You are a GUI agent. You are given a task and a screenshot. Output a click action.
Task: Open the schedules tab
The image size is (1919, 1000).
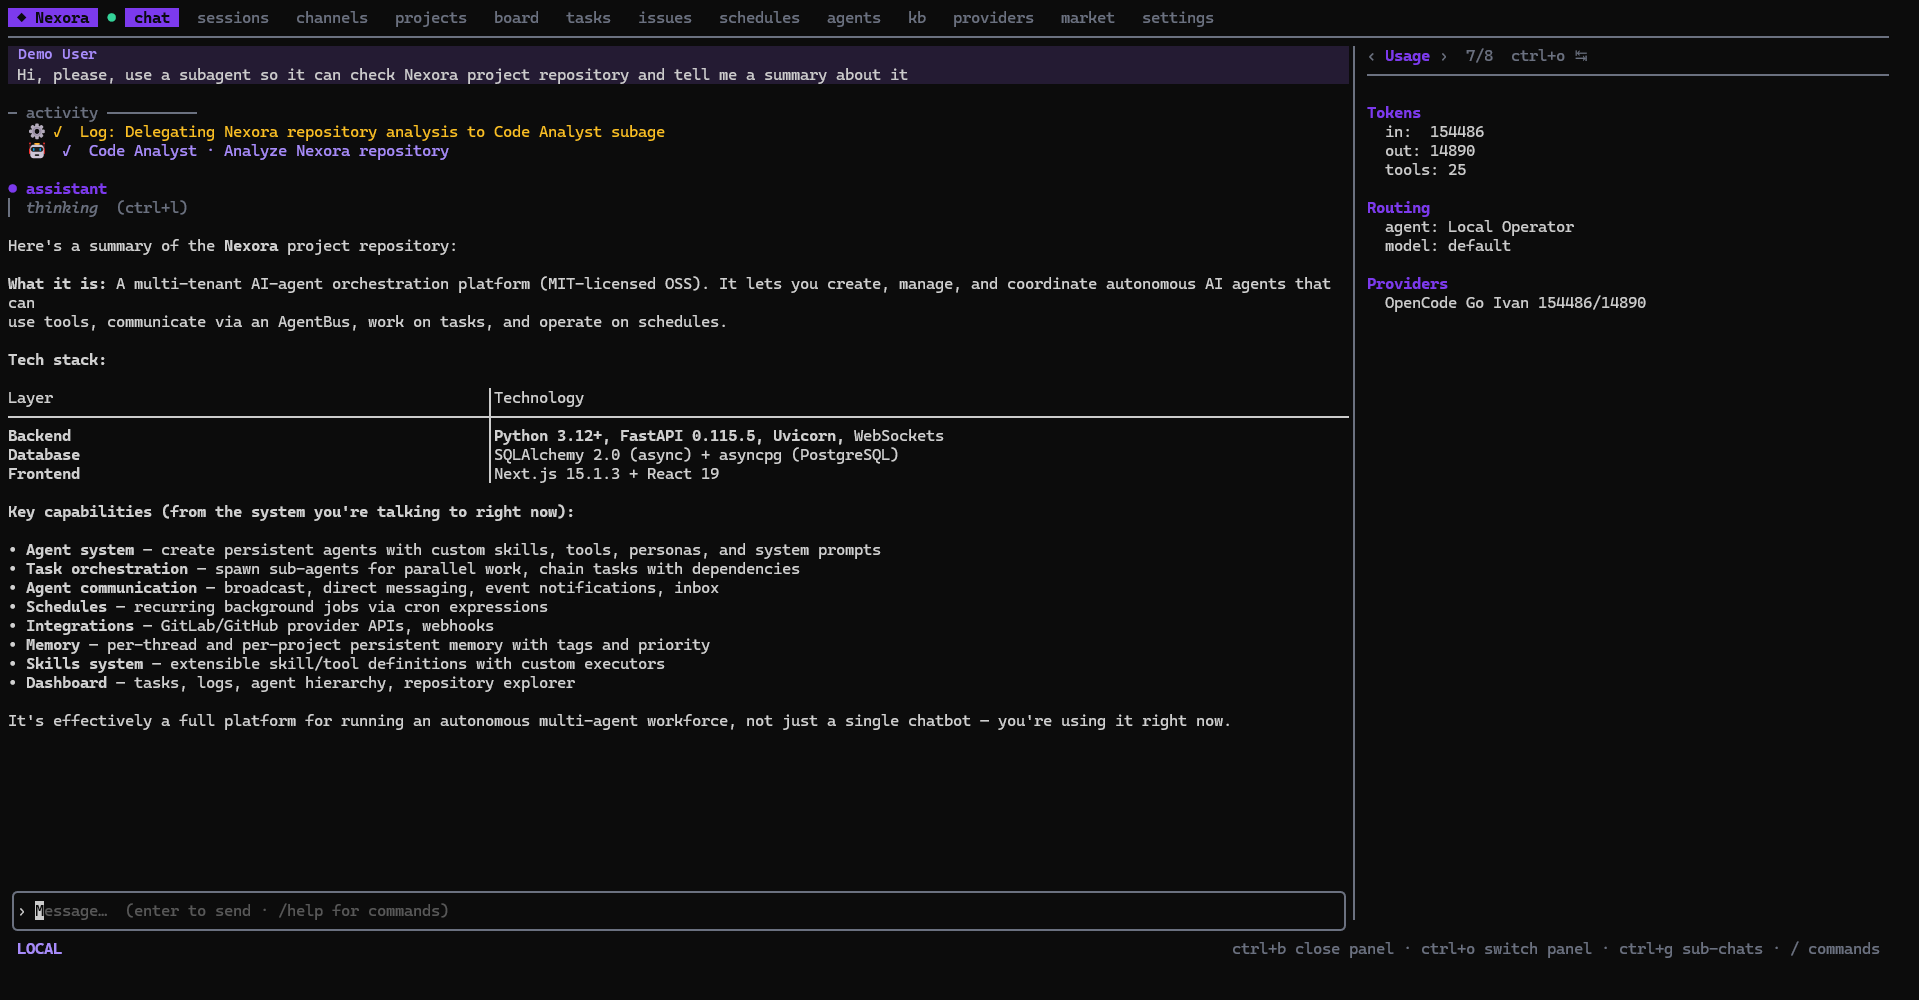click(759, 18)
